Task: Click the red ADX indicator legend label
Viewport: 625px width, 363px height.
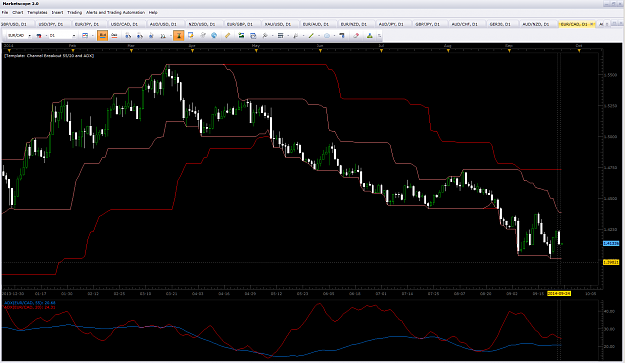Action: tap(30, 308)
